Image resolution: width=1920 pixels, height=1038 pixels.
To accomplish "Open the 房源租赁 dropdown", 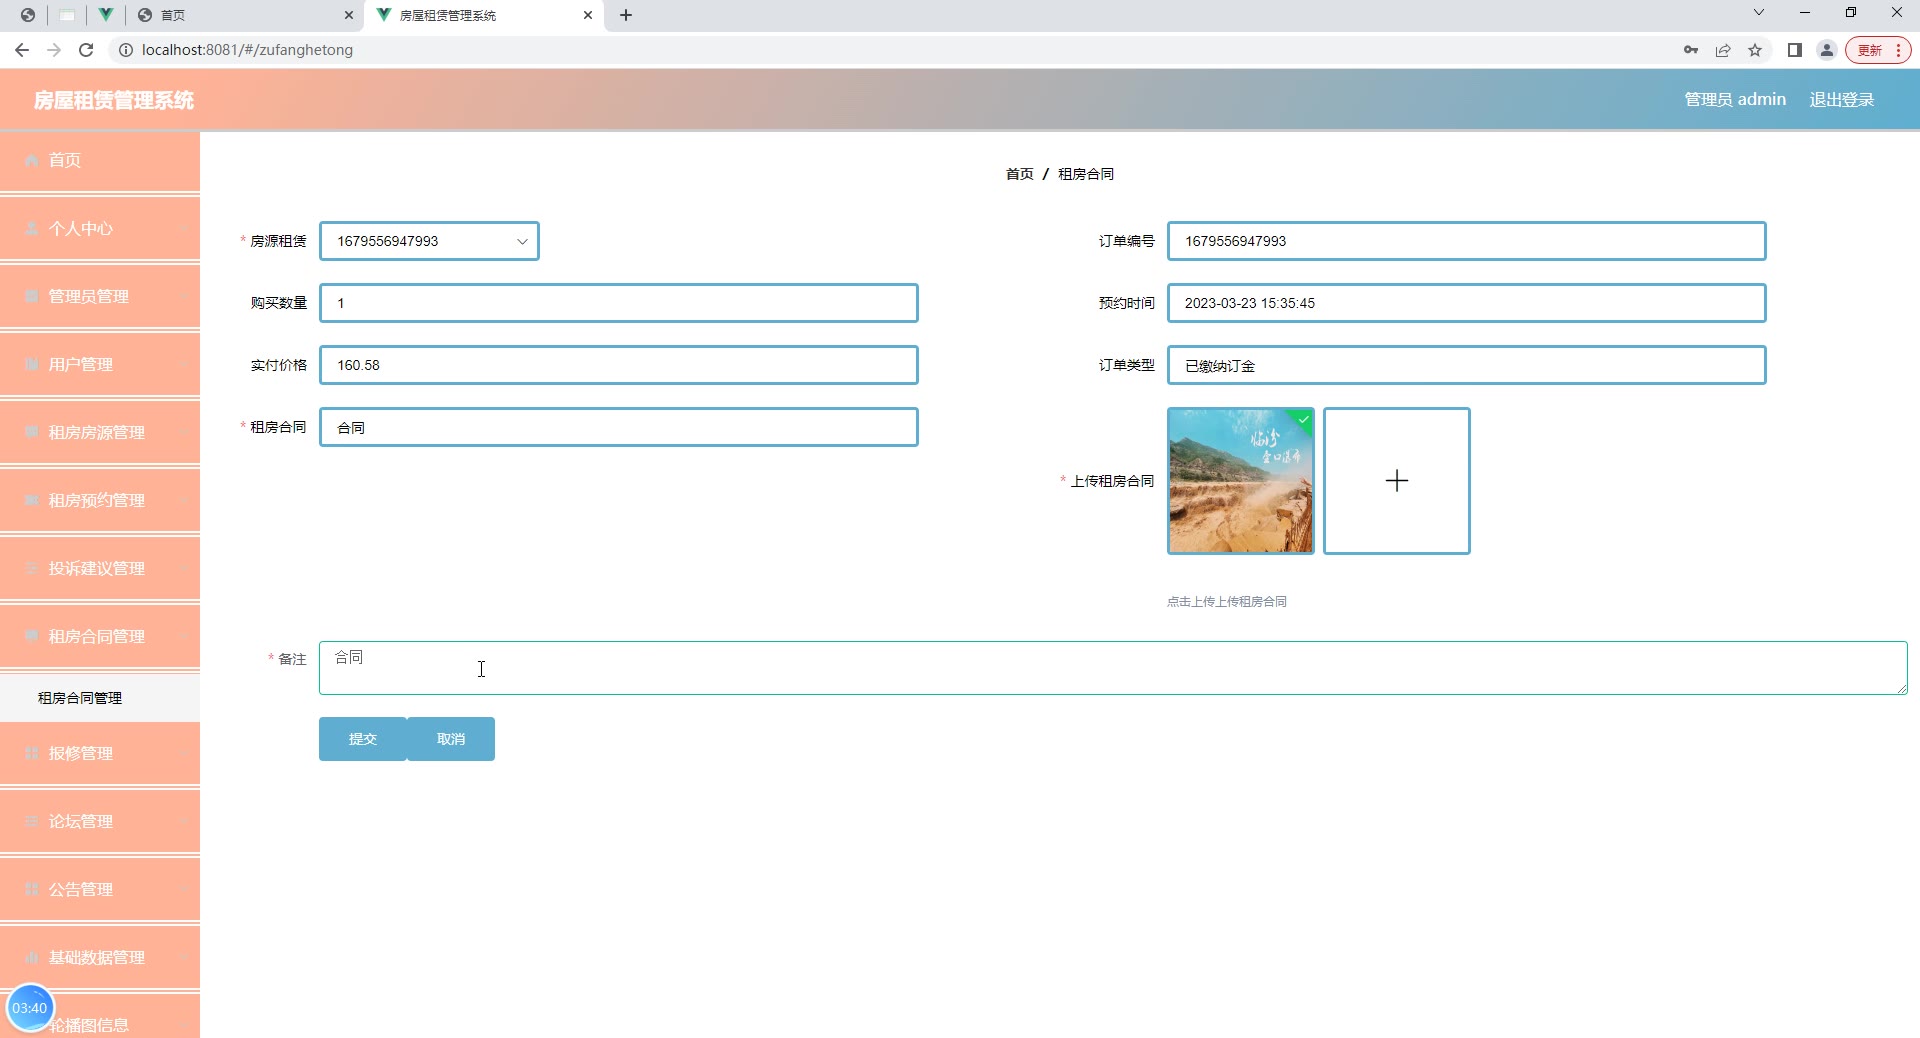I will click(429, 241).
